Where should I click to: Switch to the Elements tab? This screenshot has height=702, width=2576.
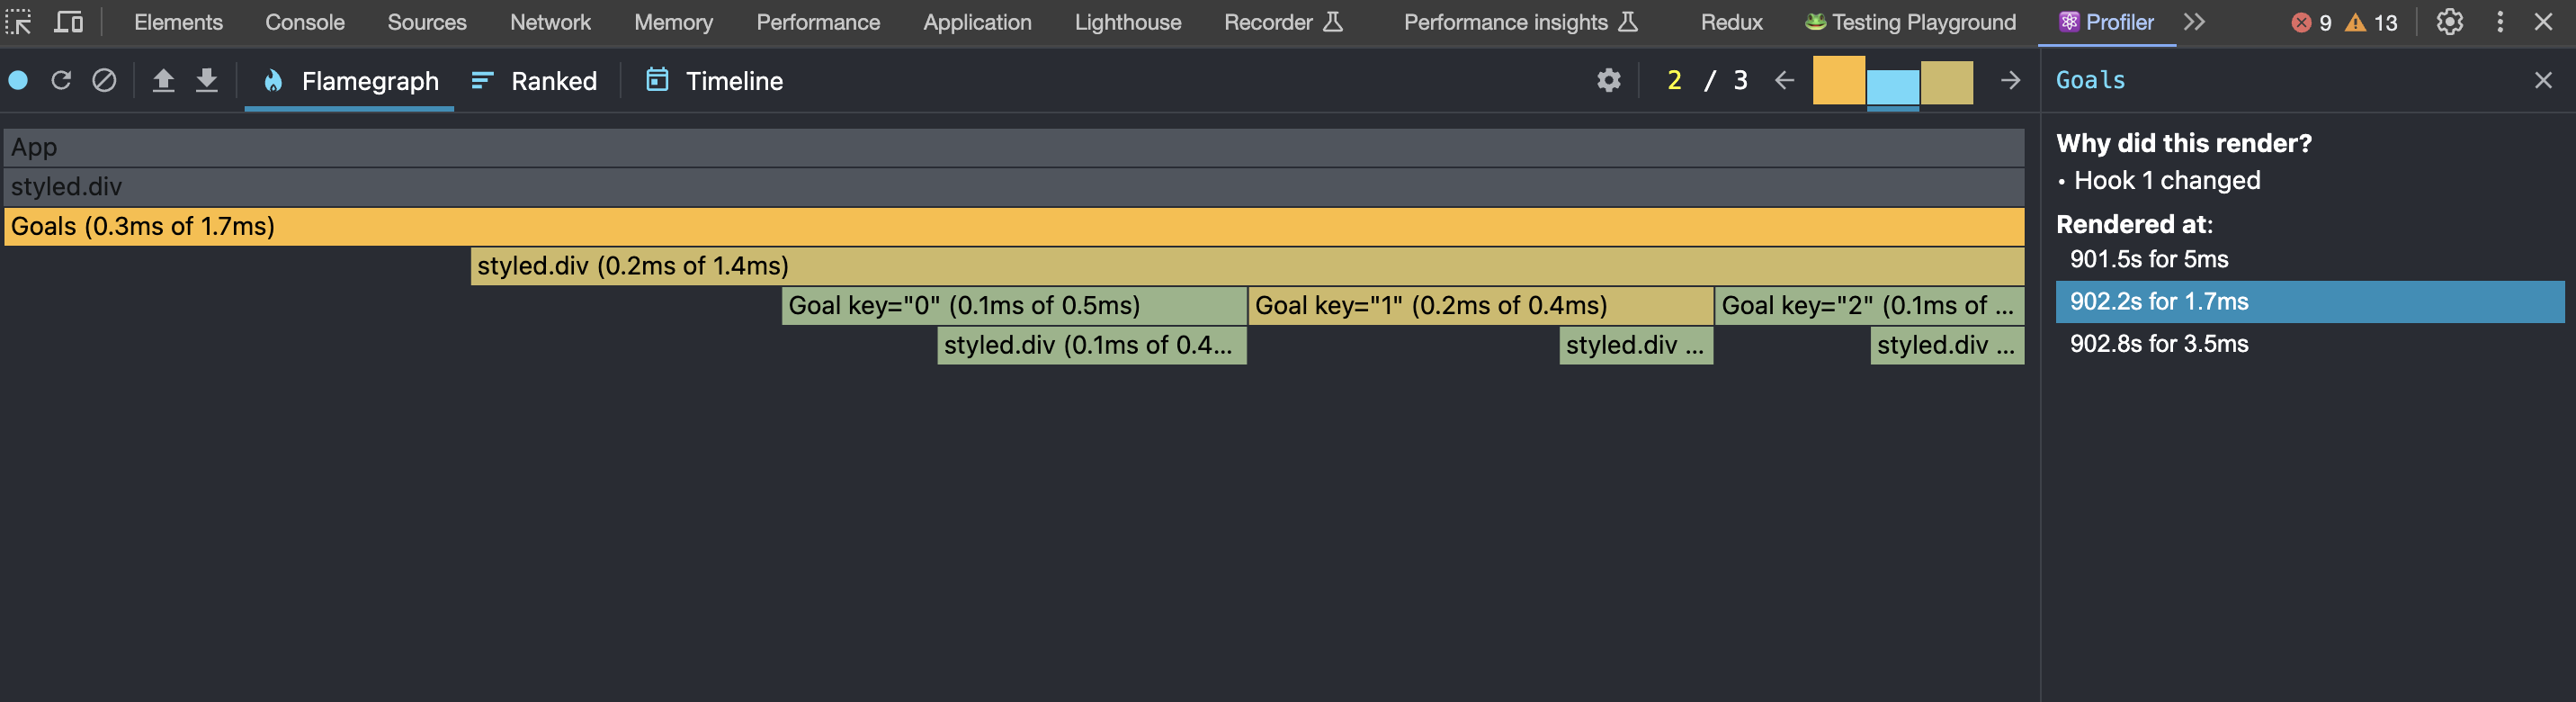tap(178, 22)
